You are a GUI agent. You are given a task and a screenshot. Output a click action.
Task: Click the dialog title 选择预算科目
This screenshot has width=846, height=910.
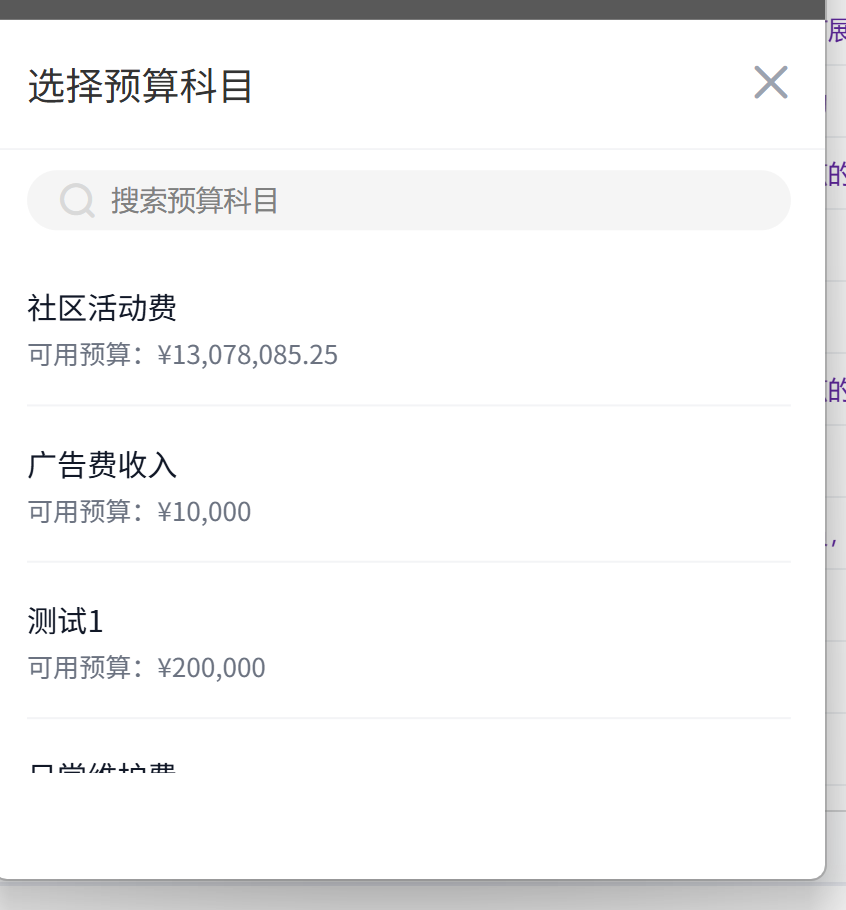tap(140, 87)
